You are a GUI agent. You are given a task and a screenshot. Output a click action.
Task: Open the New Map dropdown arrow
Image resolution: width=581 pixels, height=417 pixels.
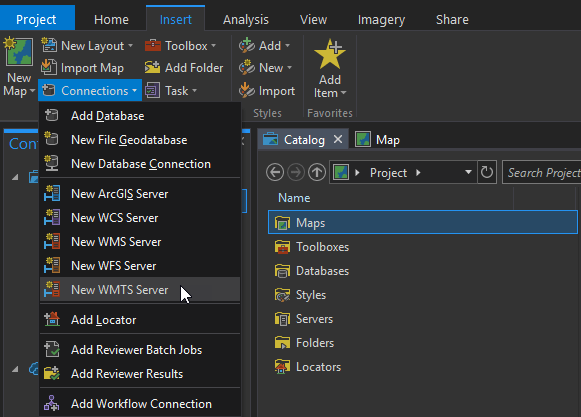(33, 91)
